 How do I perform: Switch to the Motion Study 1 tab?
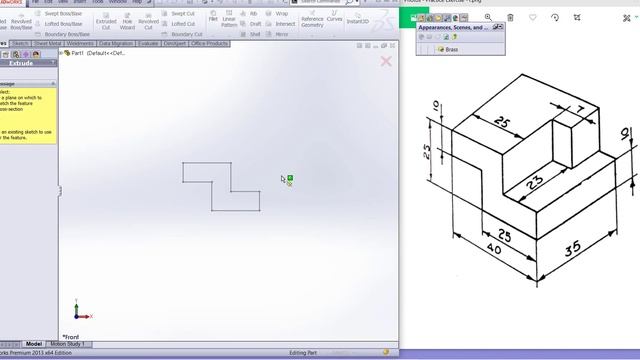[x=68, y=344]
